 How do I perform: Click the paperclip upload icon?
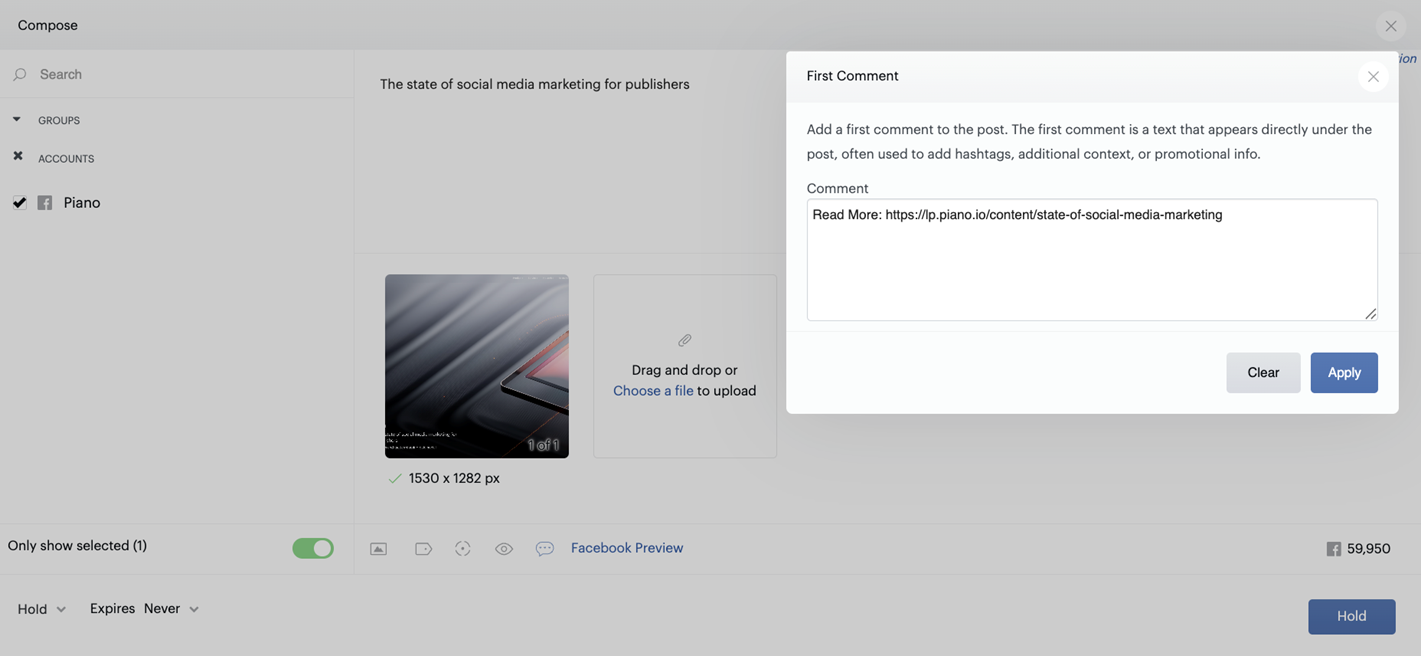click(685, 340)
